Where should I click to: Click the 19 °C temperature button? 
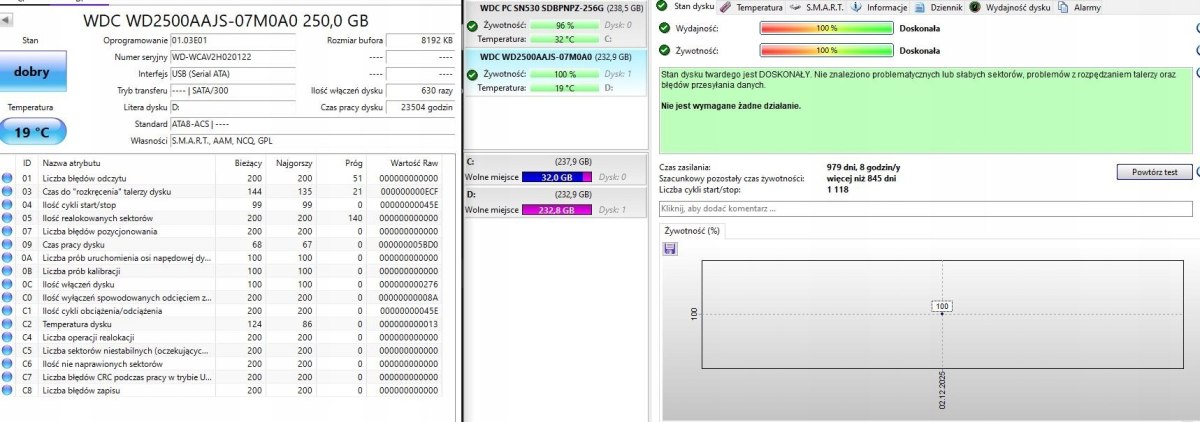[x=31, y=131]
